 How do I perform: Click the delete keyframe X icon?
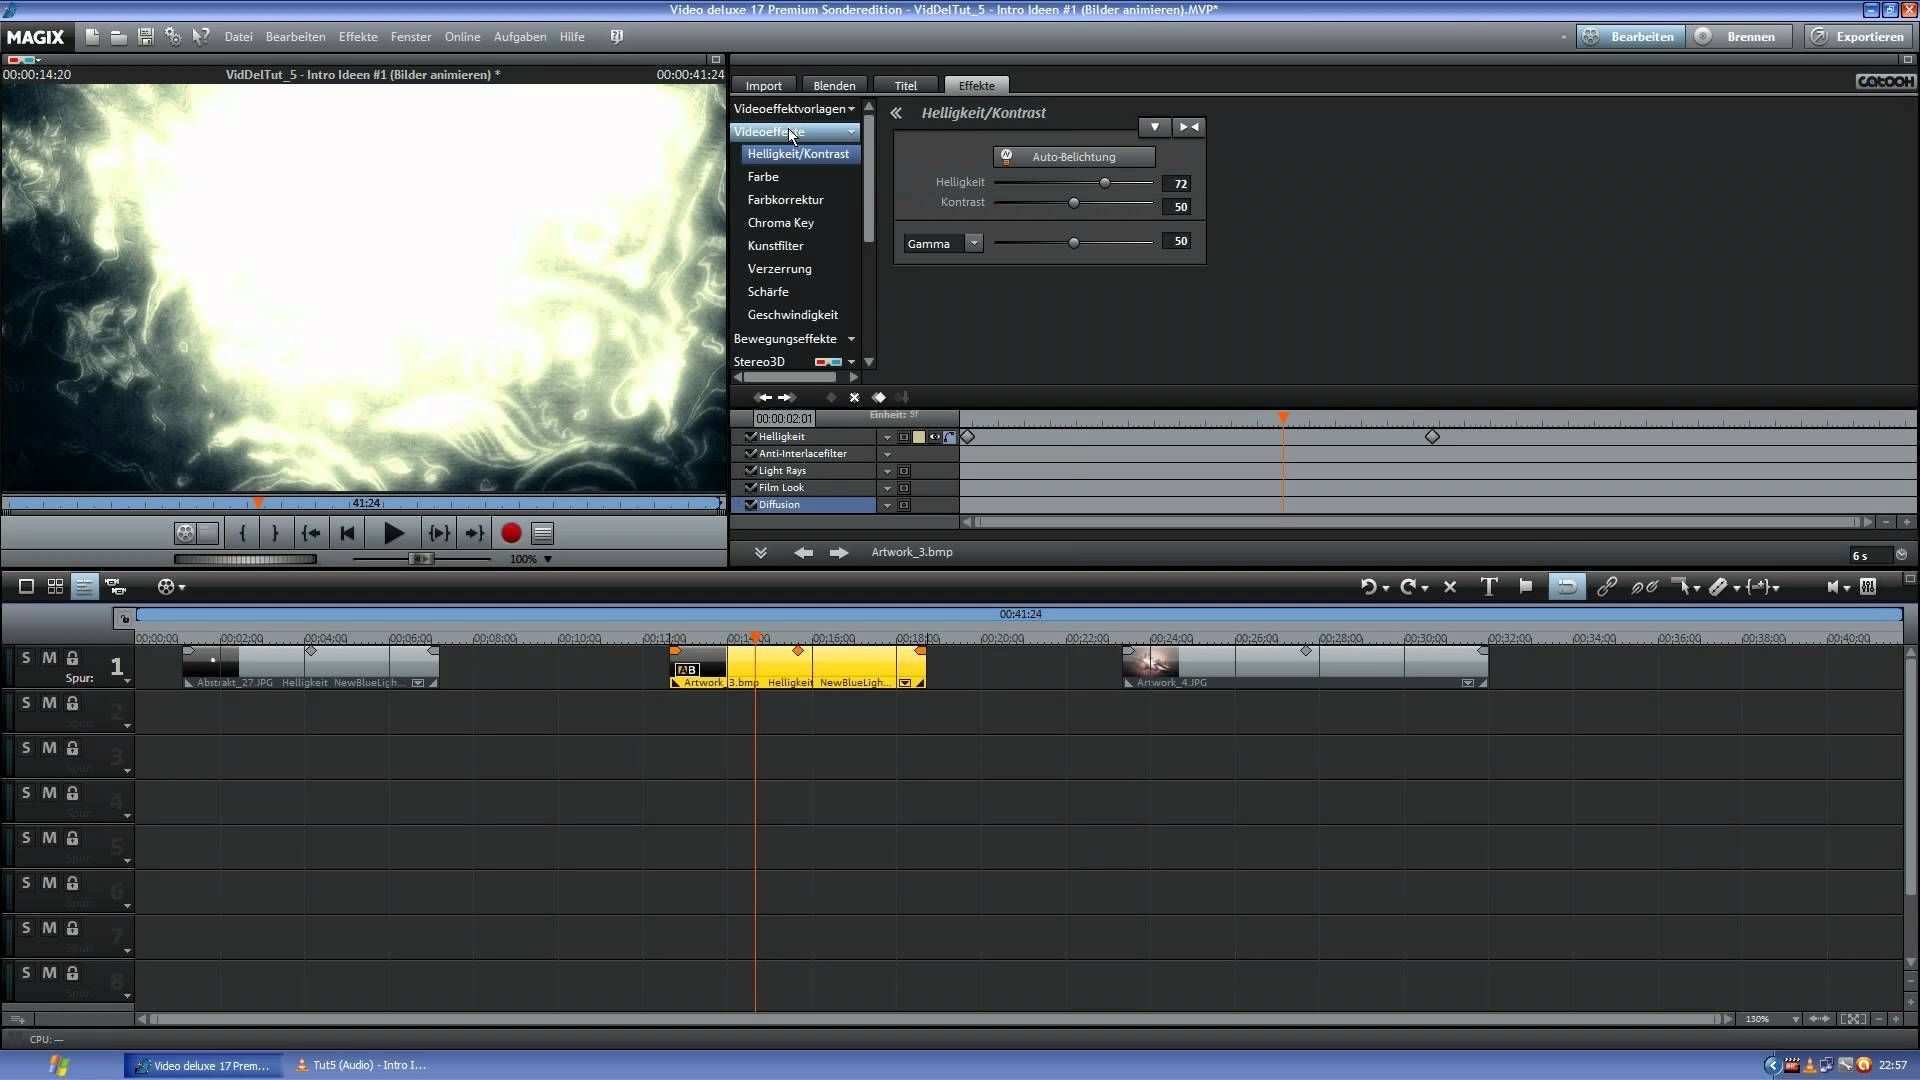pyautogui.click(x=854, y=398)
